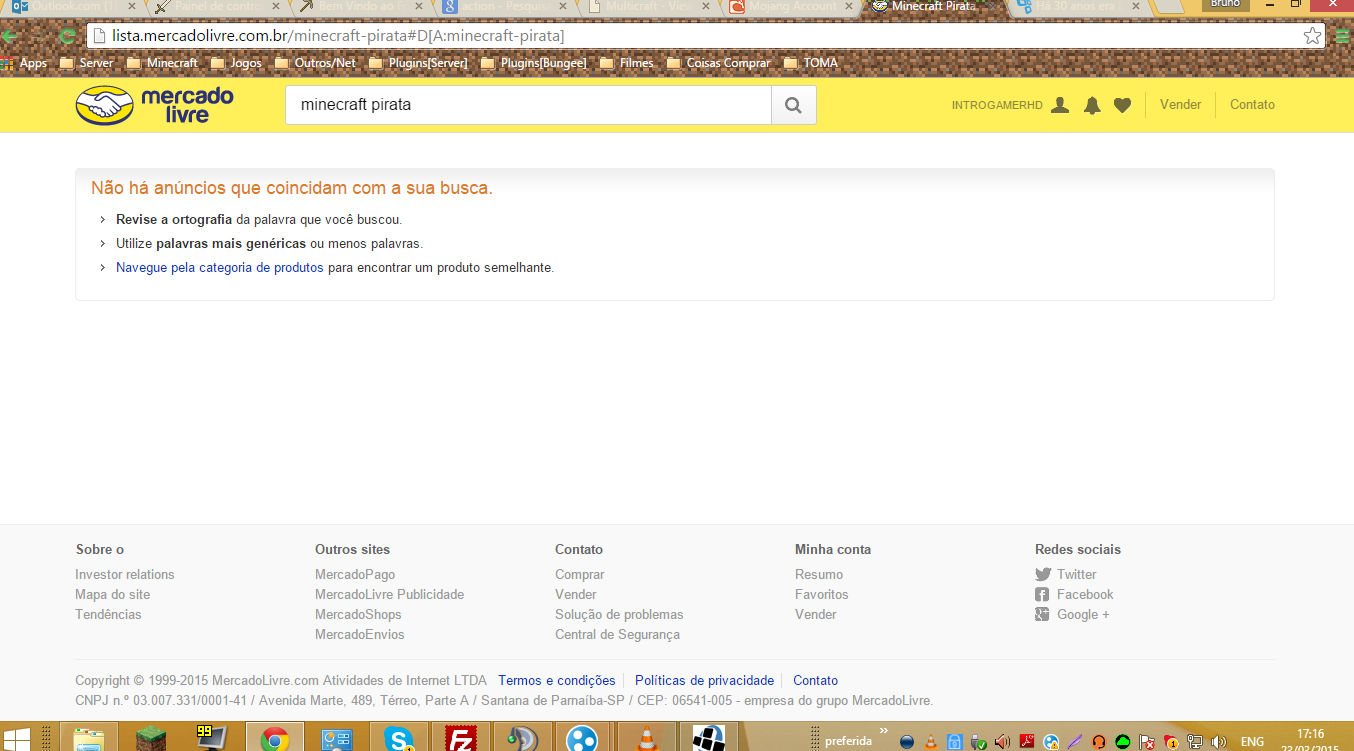Open the Apps bookmarks shortcut
This screenshot has width=1354, height=751.
coord(25,63)
